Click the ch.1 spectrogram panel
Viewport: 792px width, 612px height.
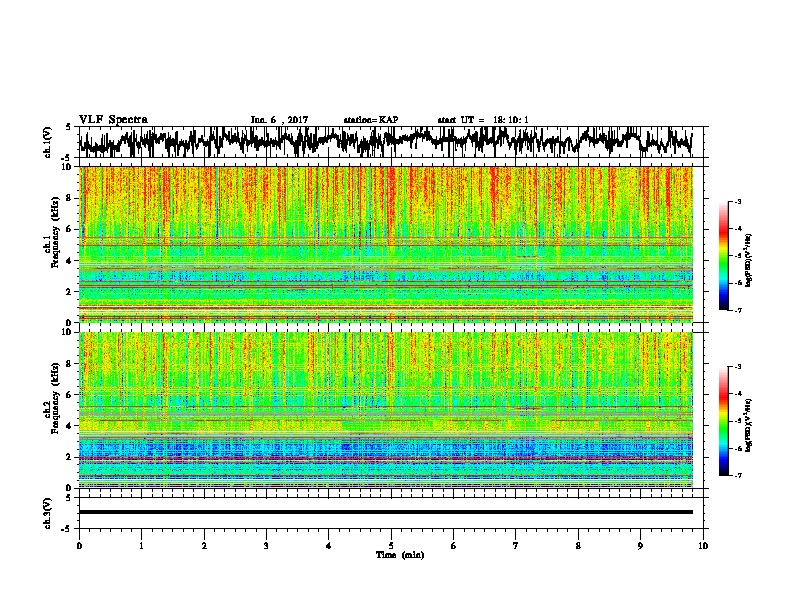pos(386,244)
